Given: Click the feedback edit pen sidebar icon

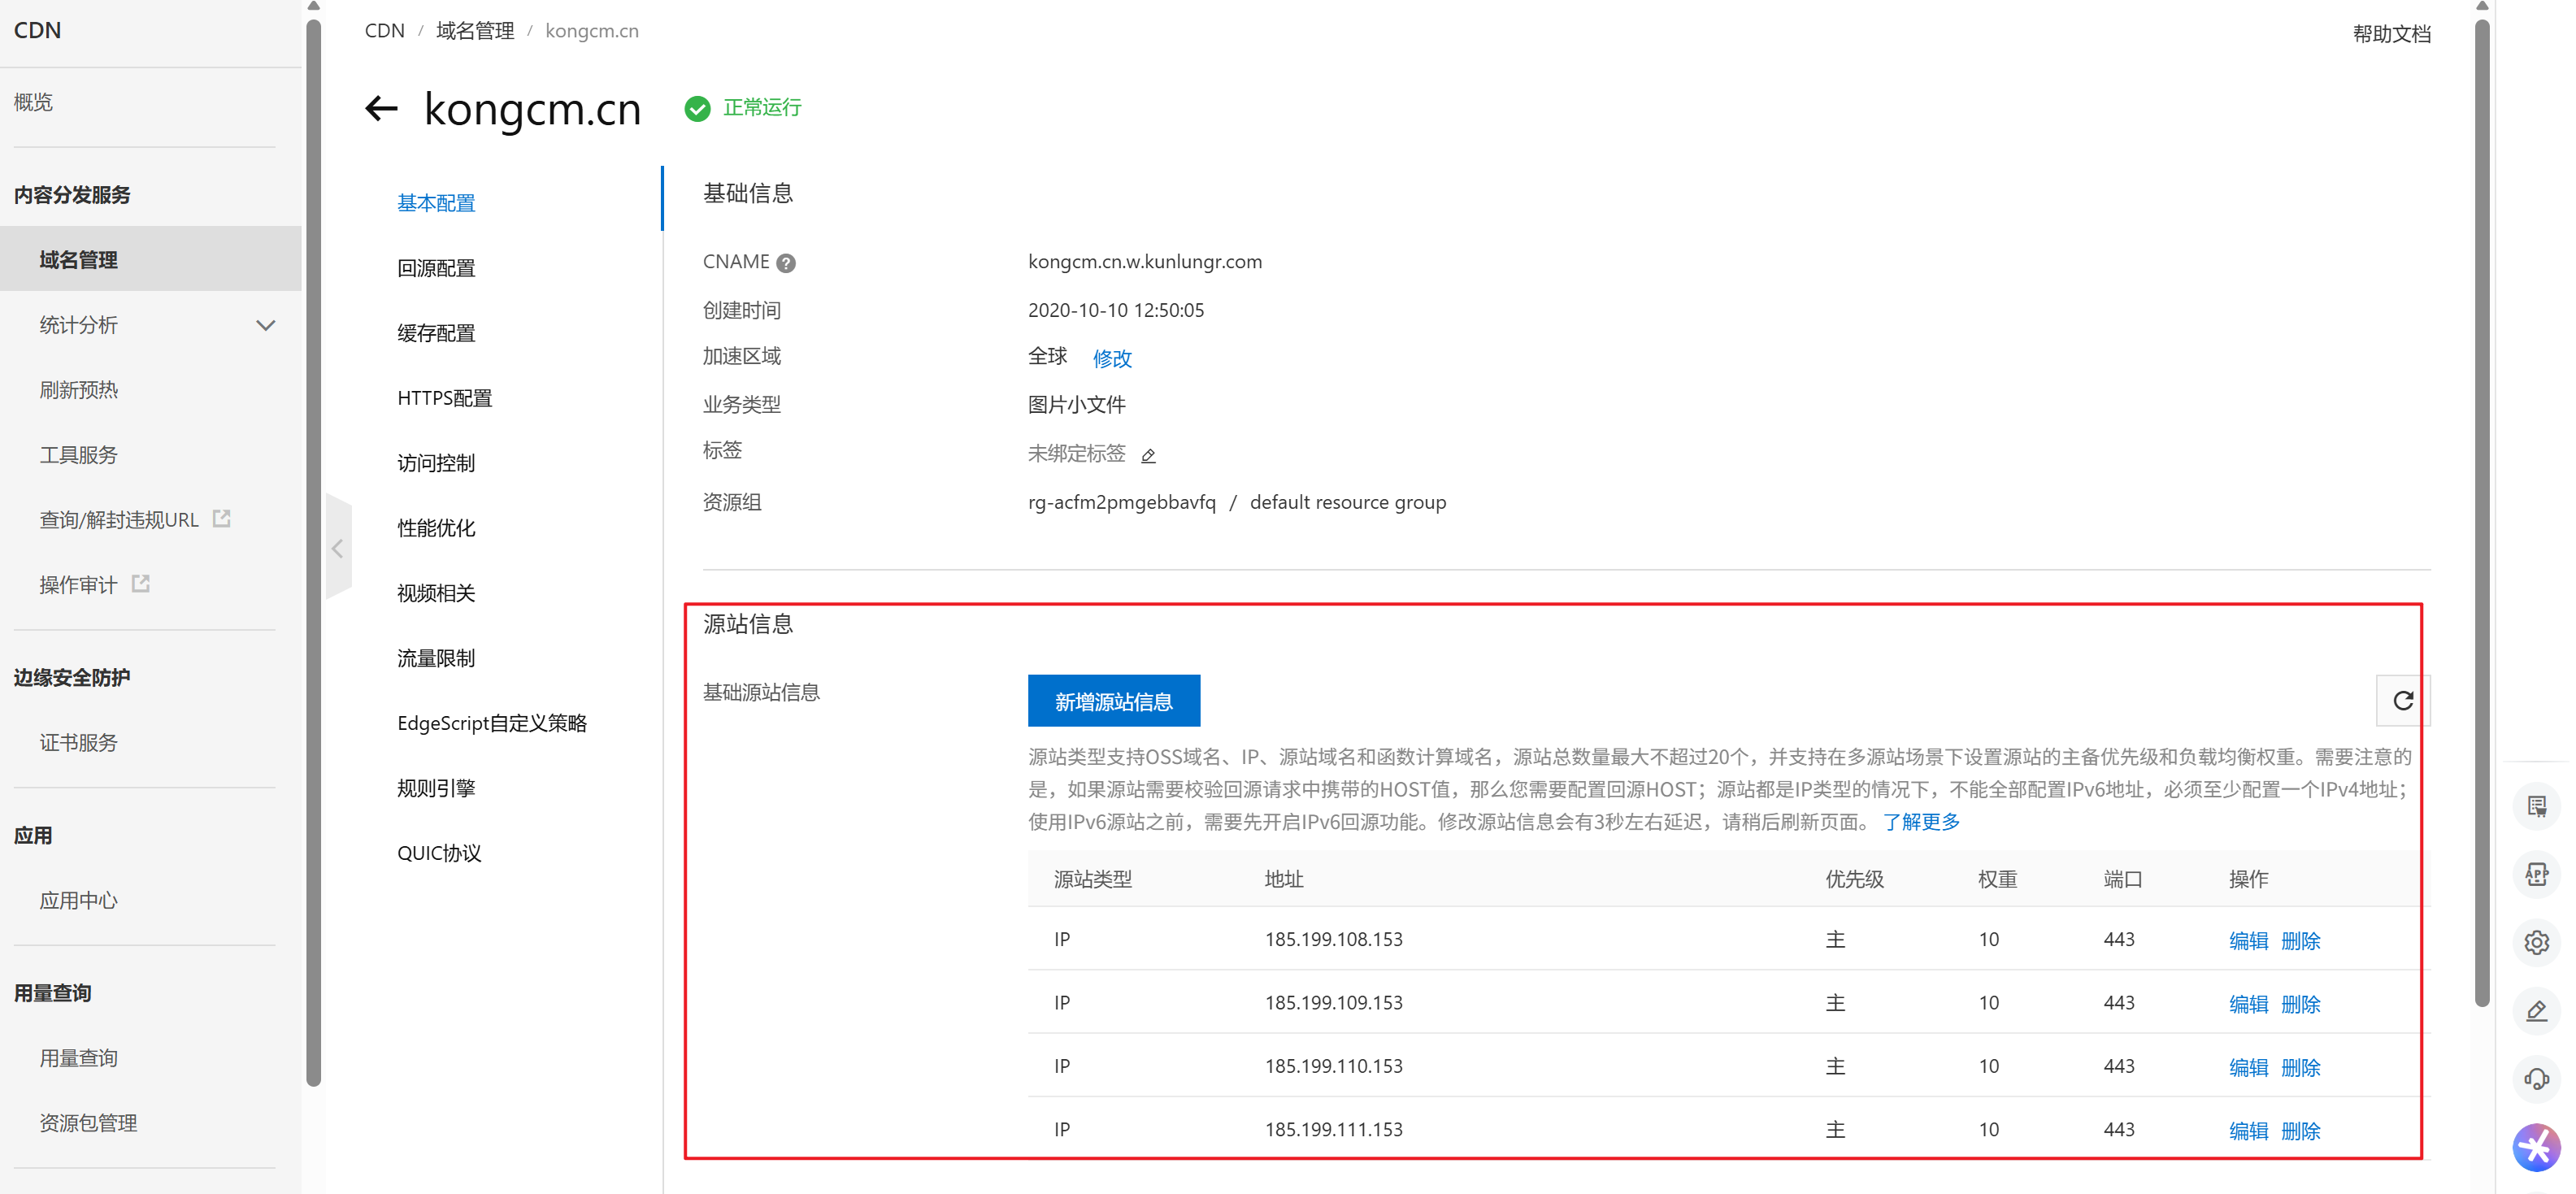Looking at the screenshot, I should (2536, 1010).
